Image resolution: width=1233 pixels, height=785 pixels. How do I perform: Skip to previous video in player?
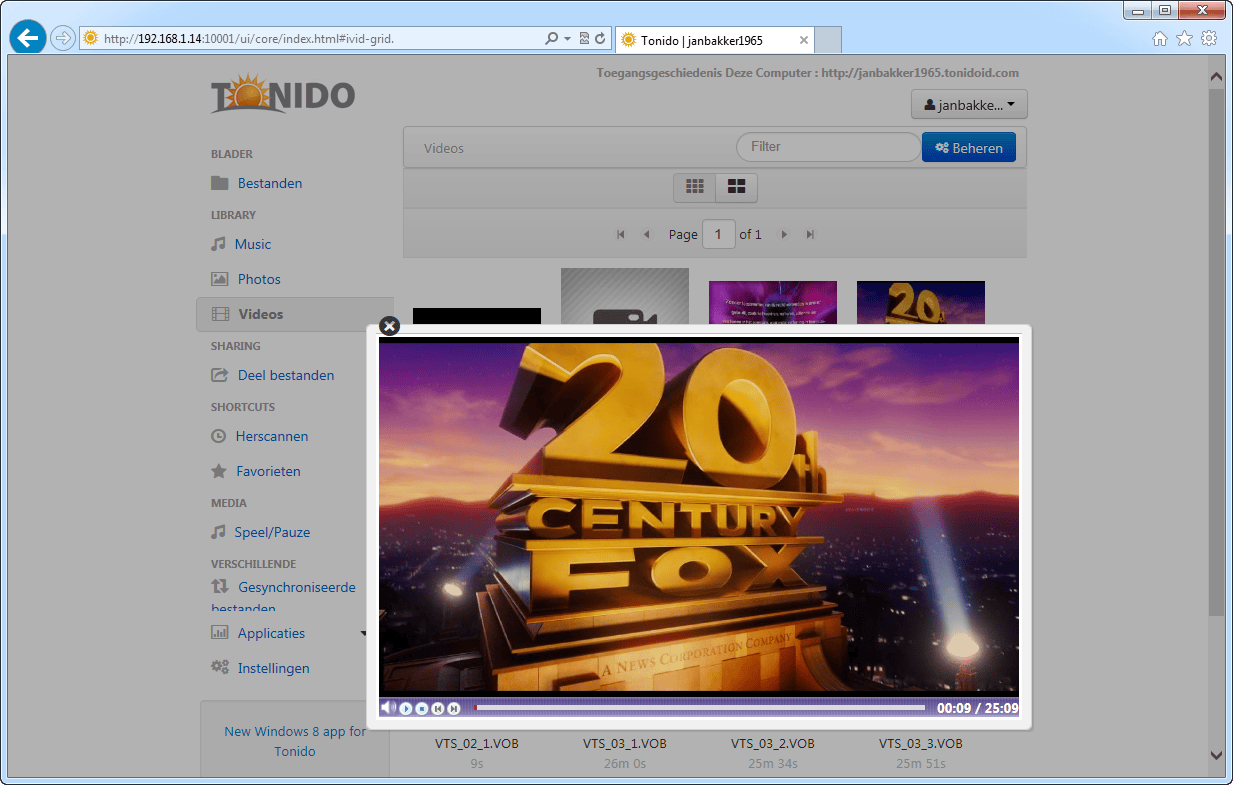438,708
